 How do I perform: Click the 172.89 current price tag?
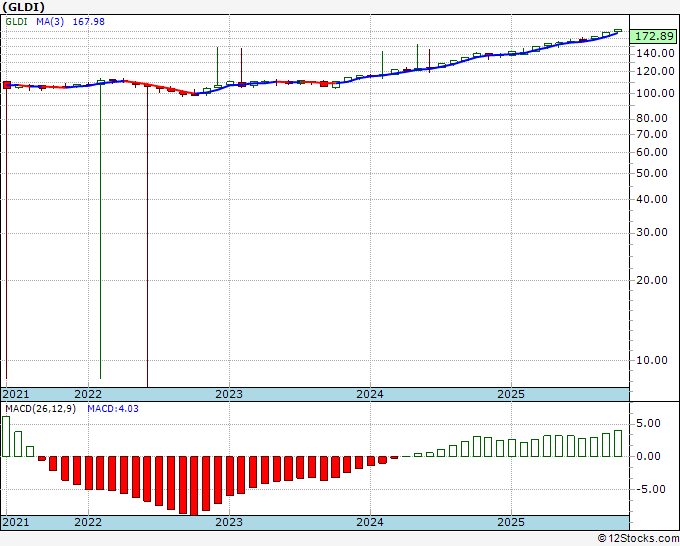[x=654, y=36]
